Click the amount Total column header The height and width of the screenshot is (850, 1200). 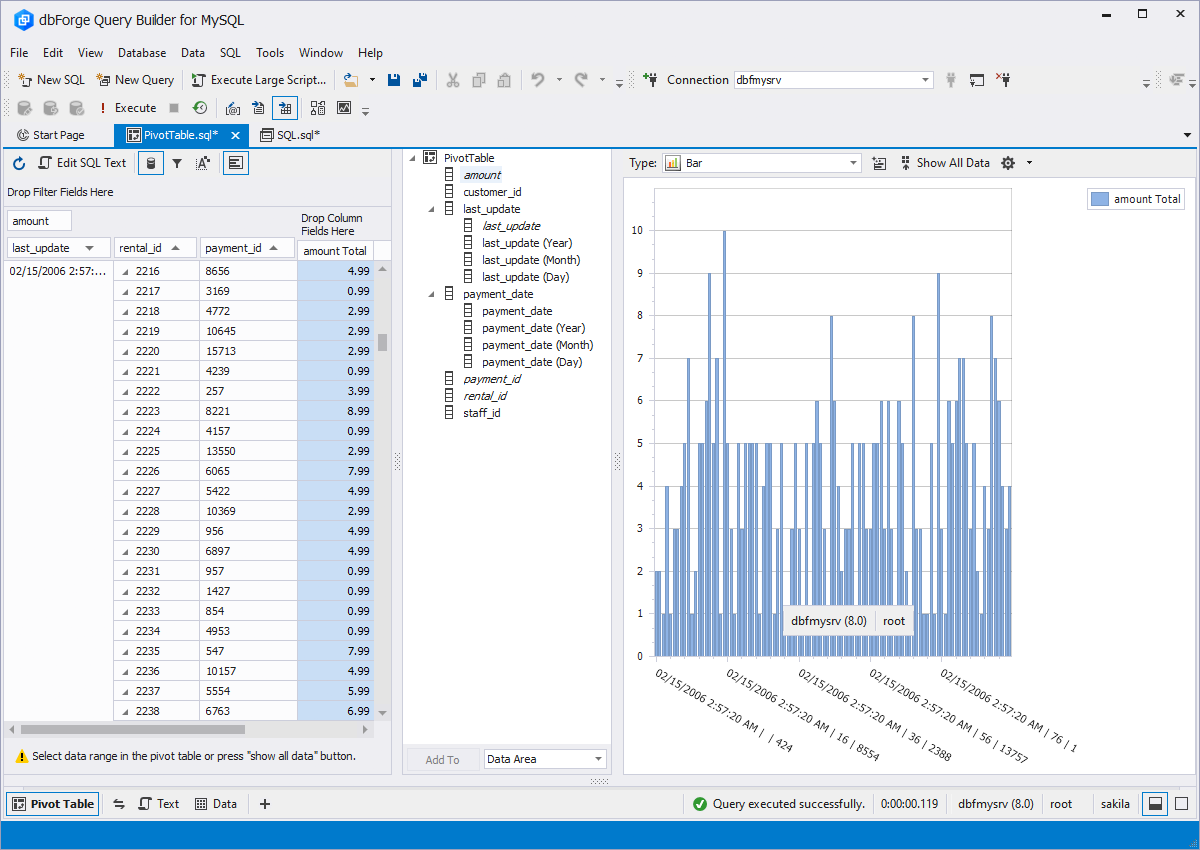coord(335,251)
